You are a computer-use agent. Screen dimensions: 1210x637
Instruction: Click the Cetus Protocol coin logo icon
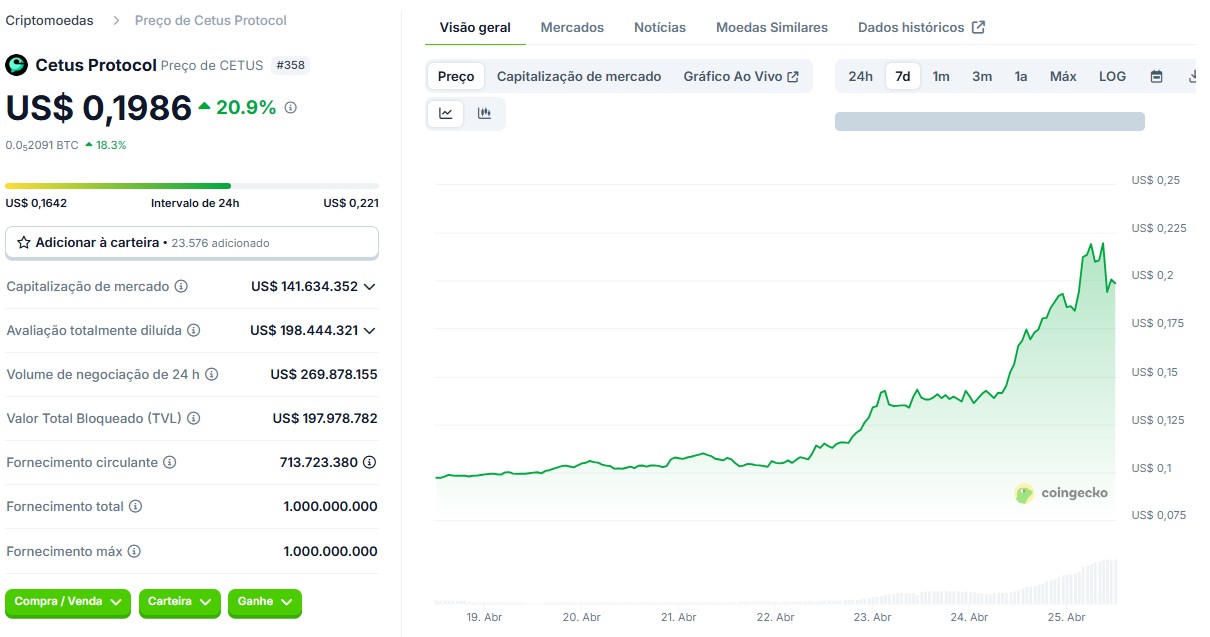click(17, 65)
